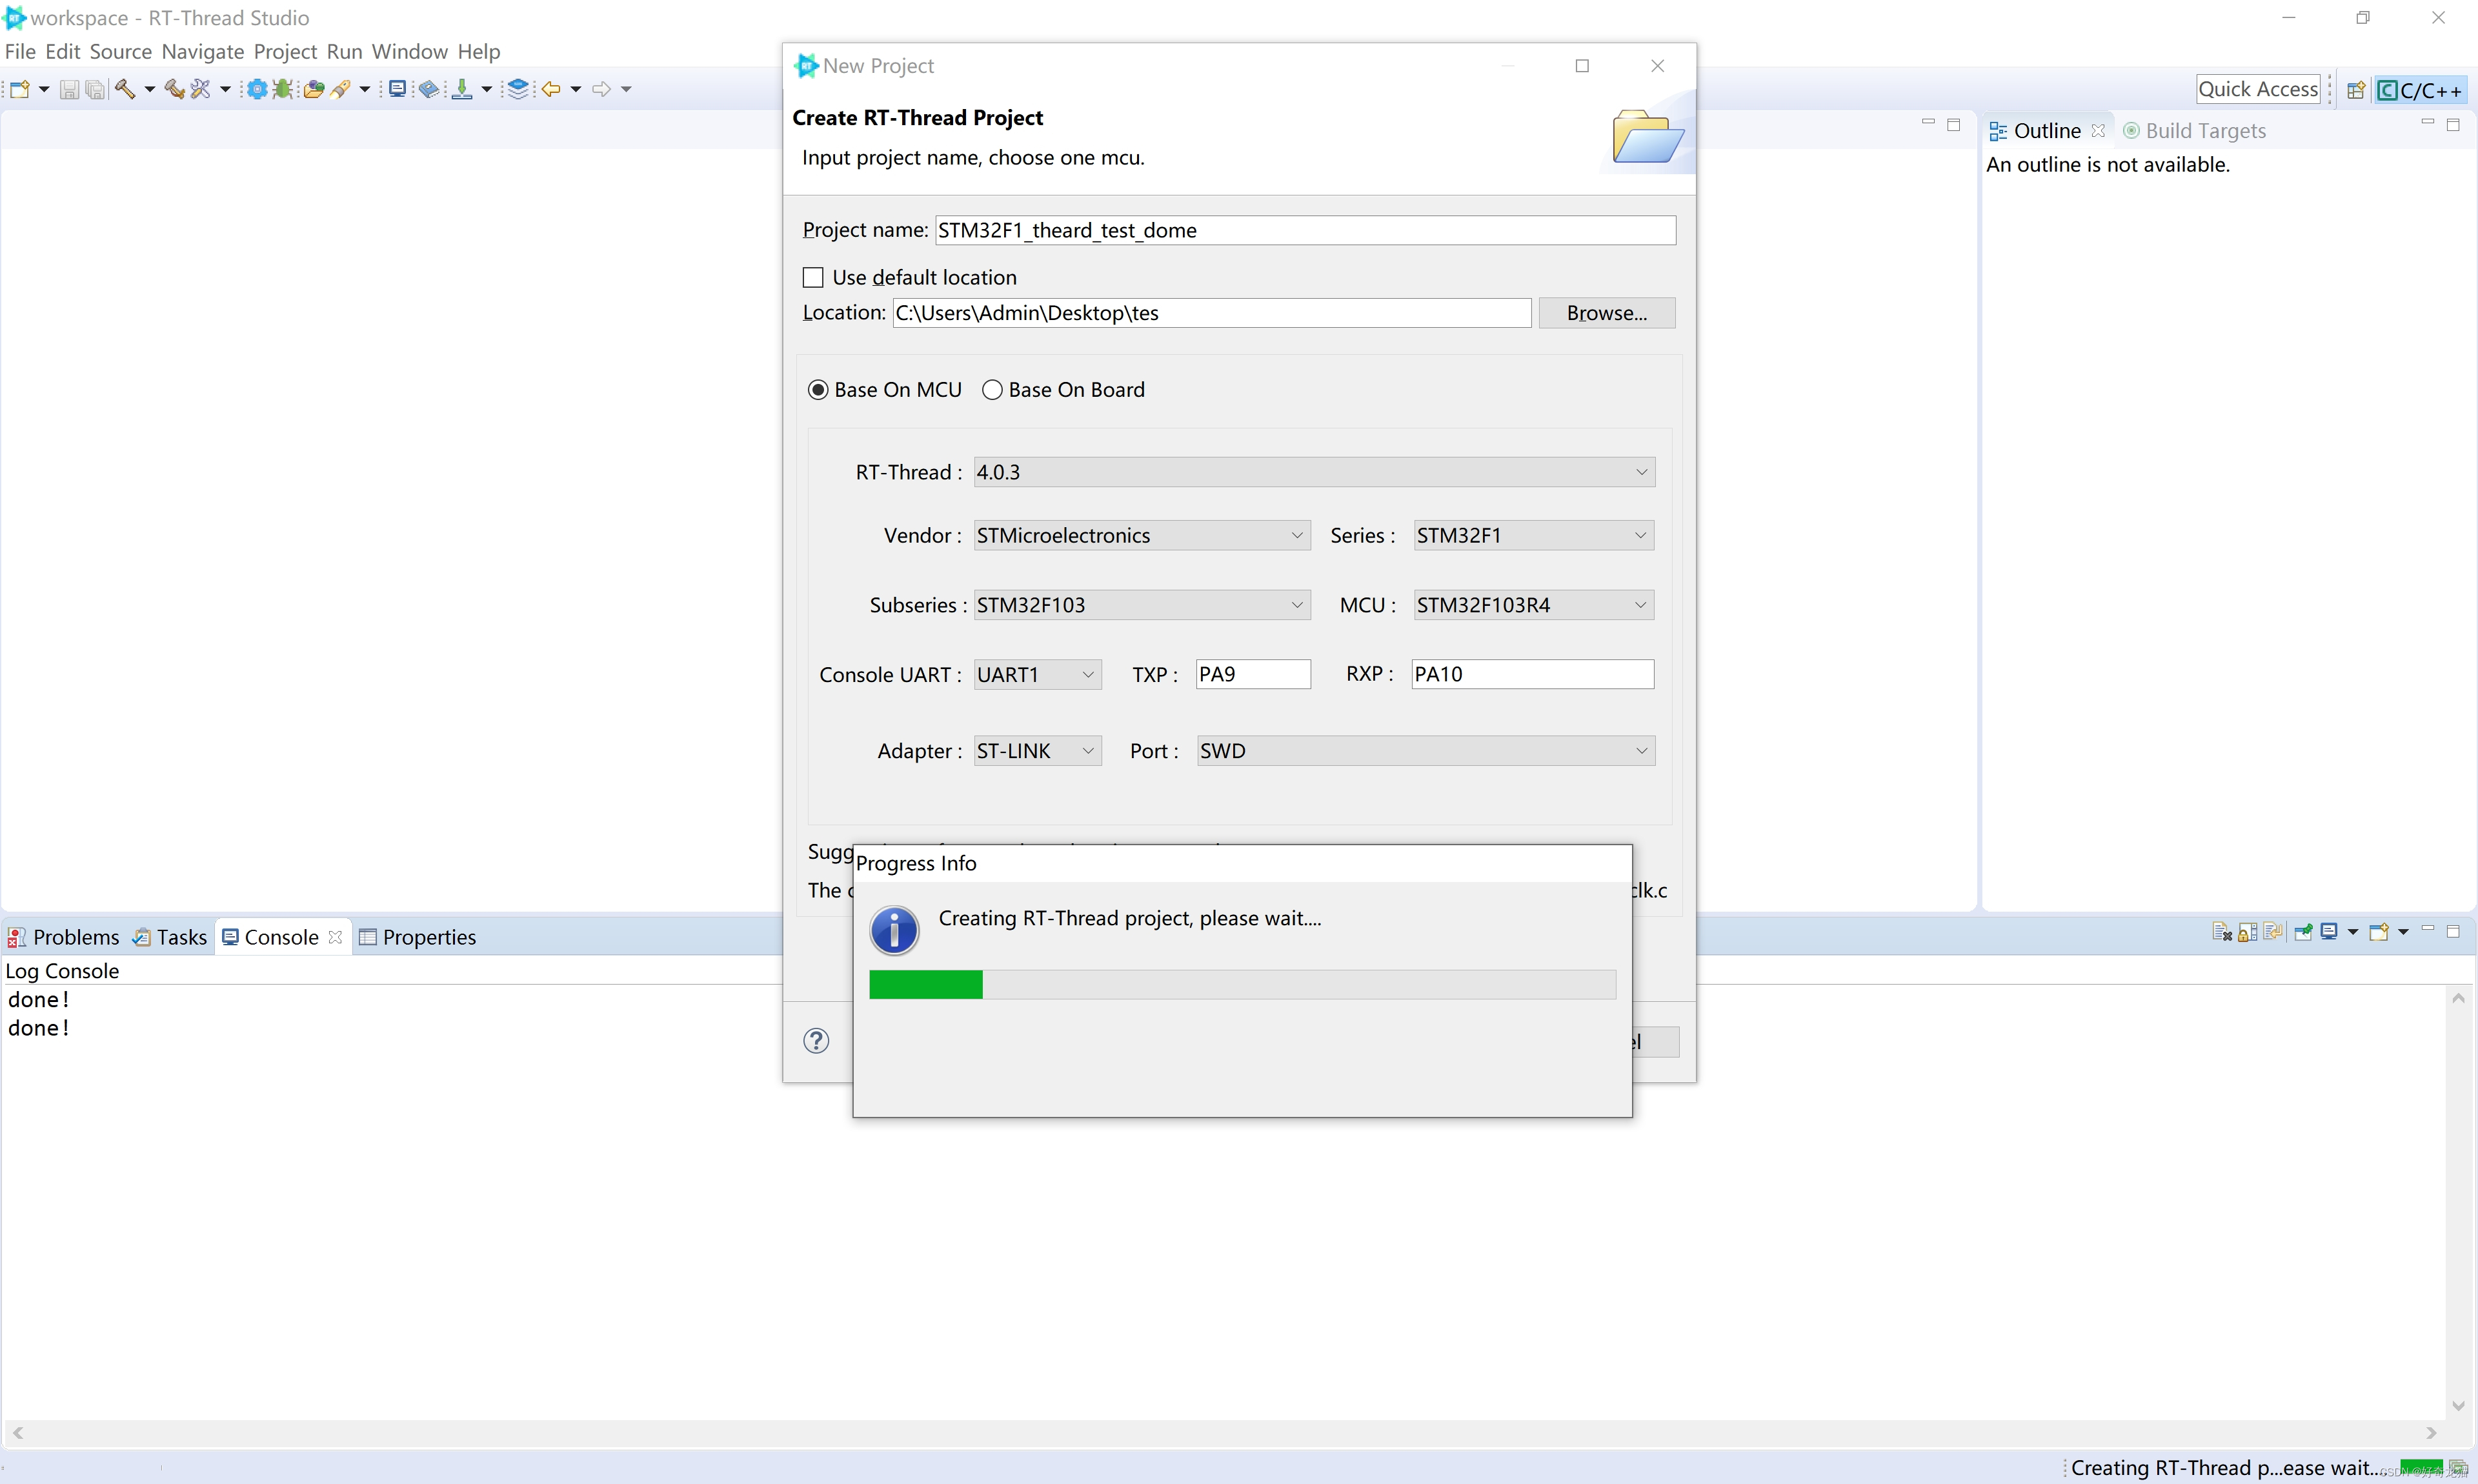2478x1484 pixels.
Task: Maximize the Outline panel view
Action: [2453, 125]
